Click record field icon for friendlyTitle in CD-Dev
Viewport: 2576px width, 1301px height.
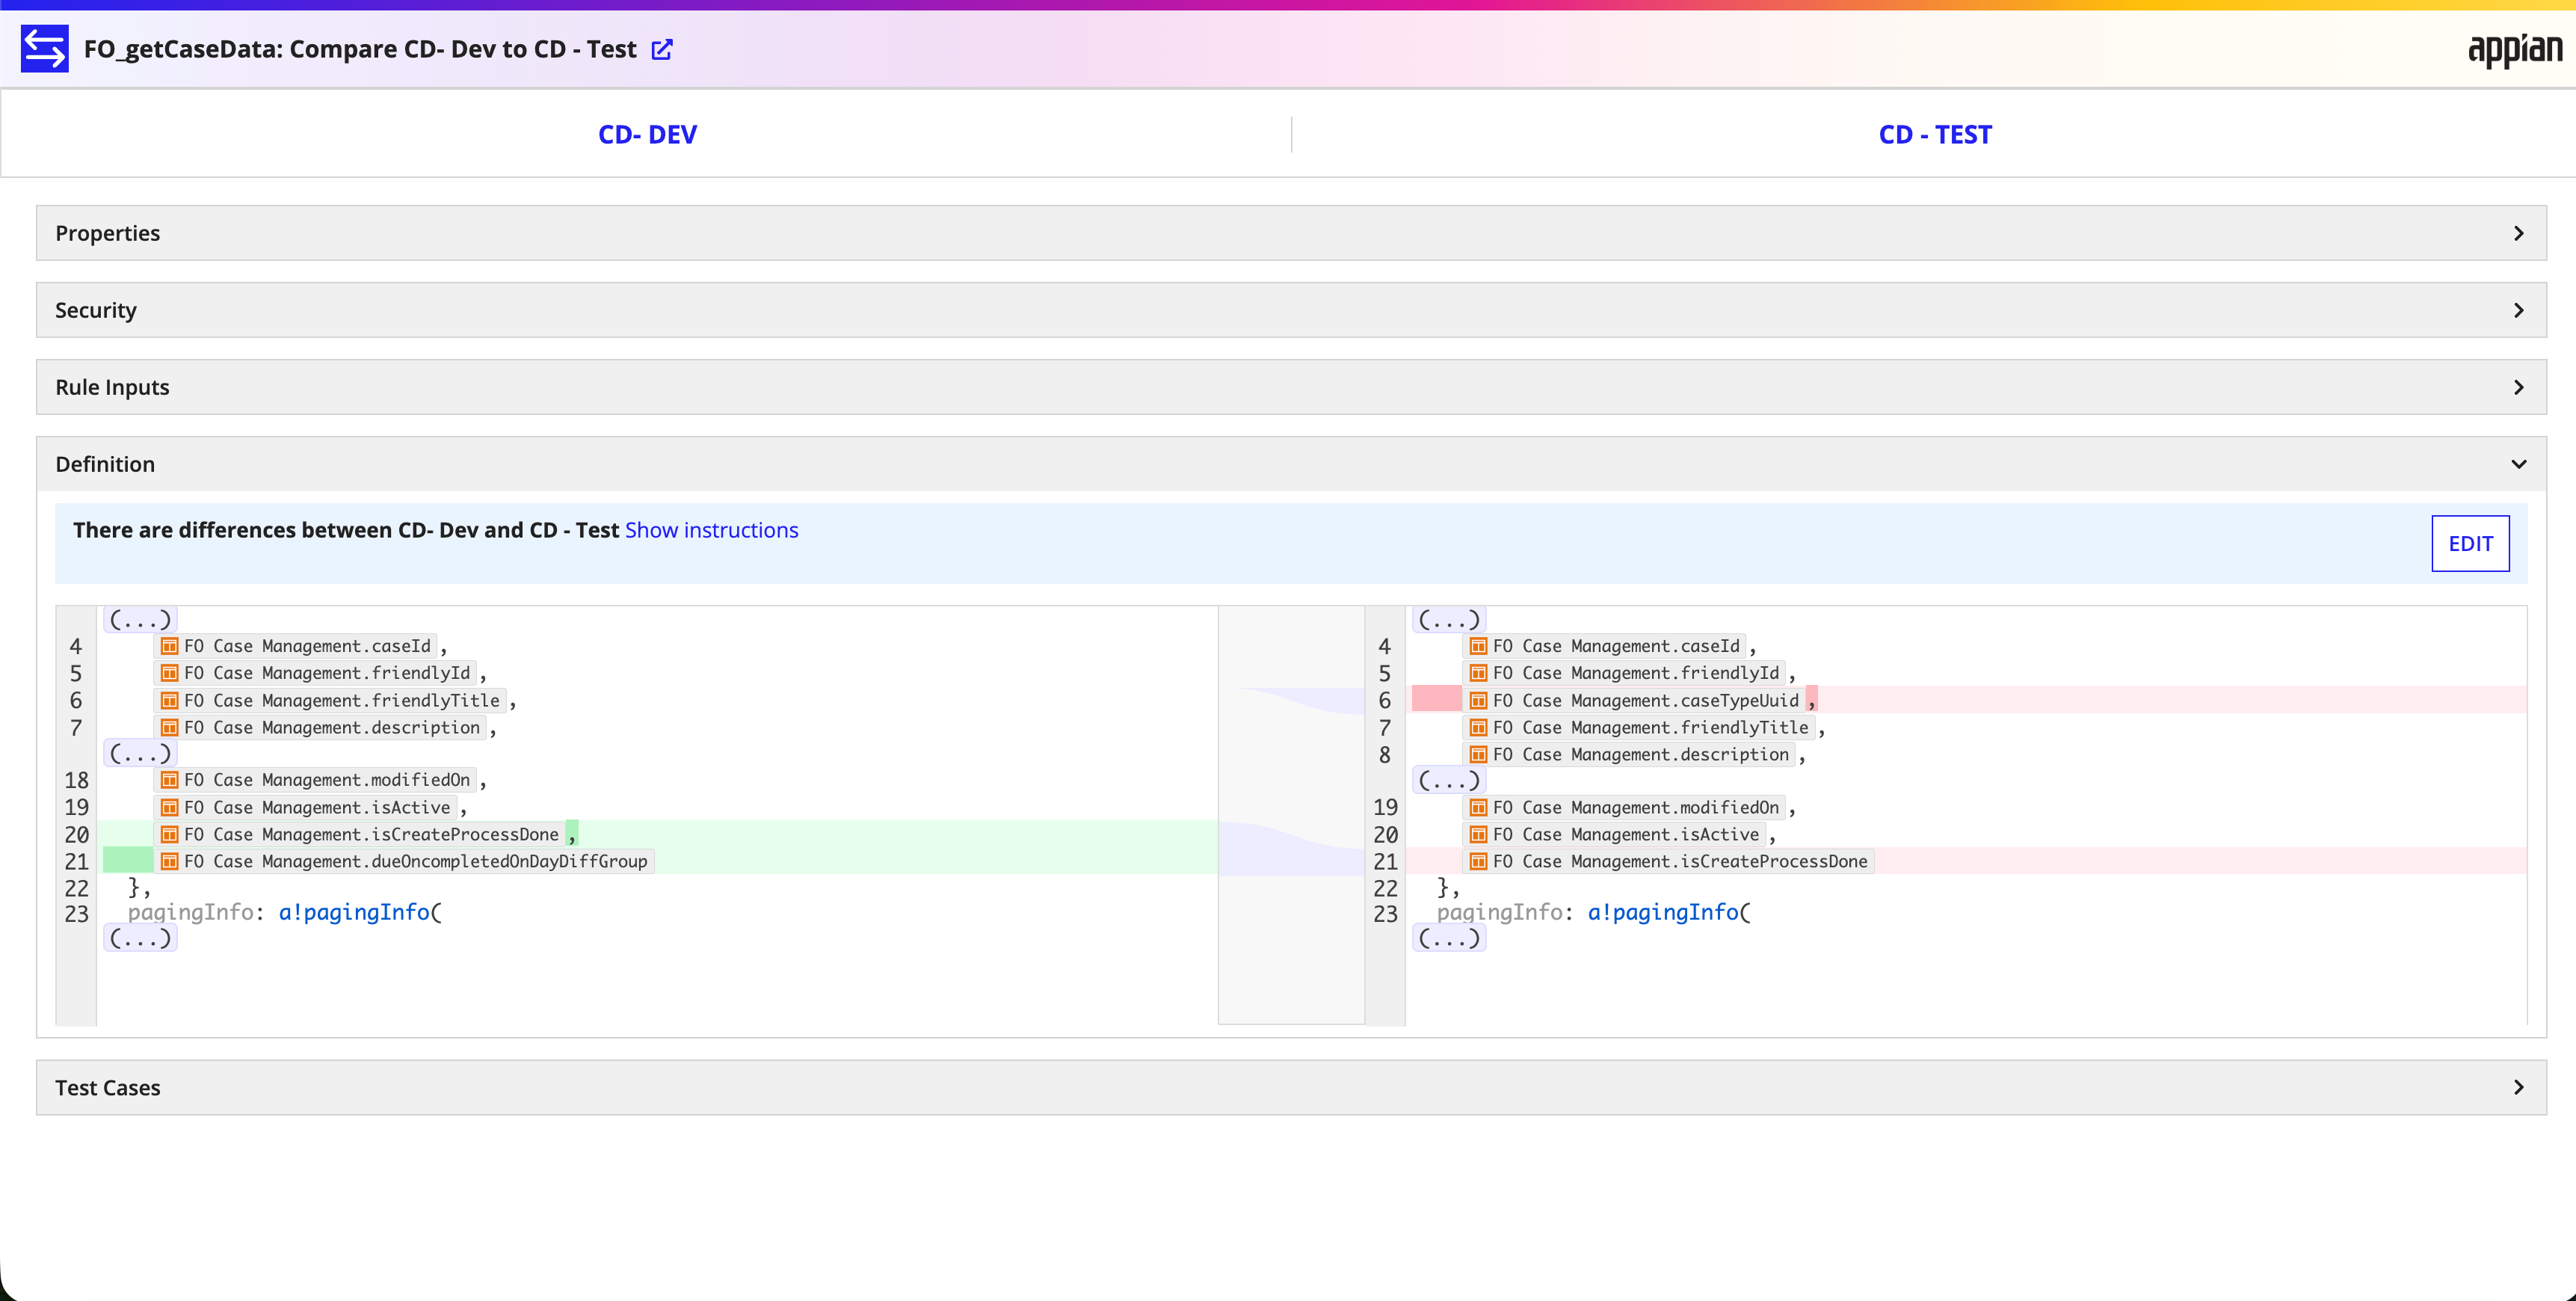[170, 700]
